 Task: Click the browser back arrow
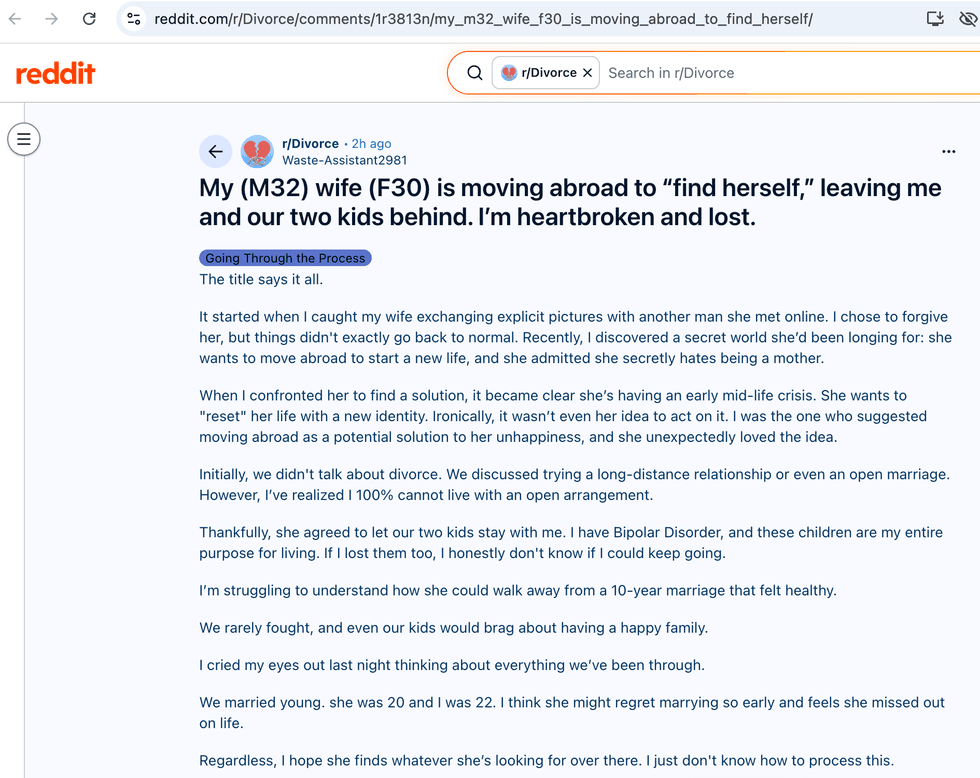tap(15, 19)
